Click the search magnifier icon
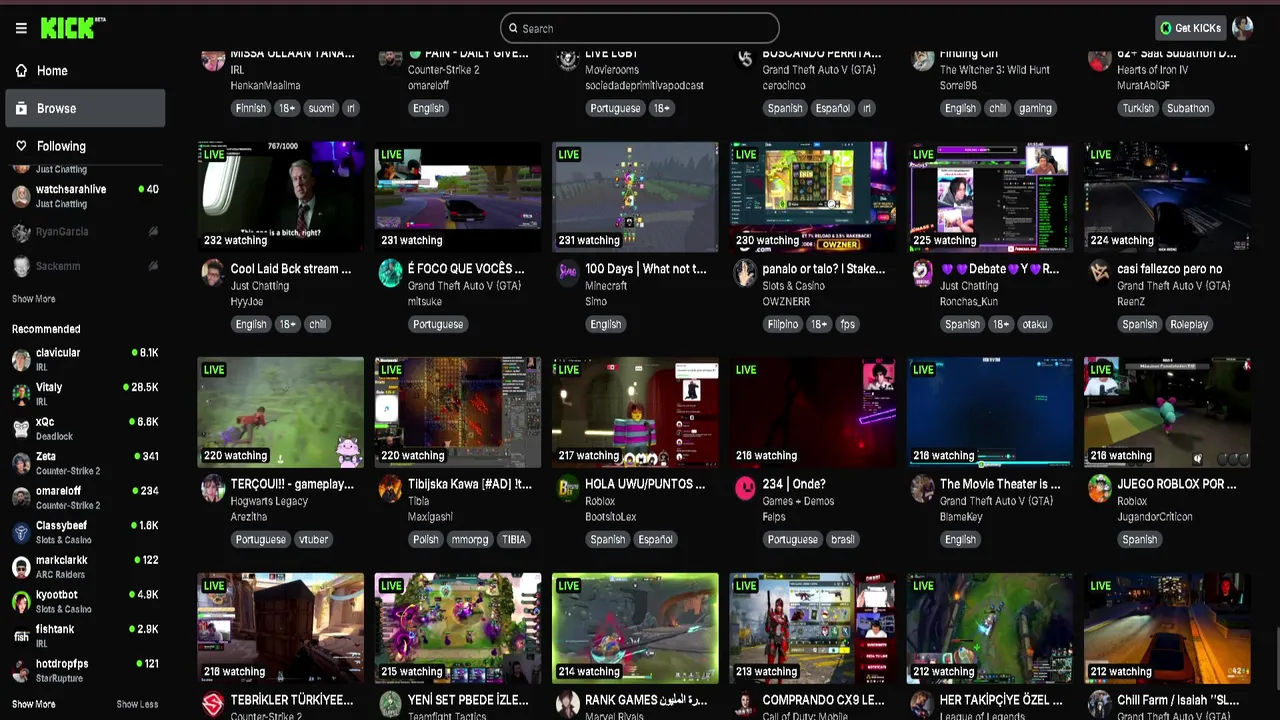Screen dimensions: 1280x720 [513, 28]
